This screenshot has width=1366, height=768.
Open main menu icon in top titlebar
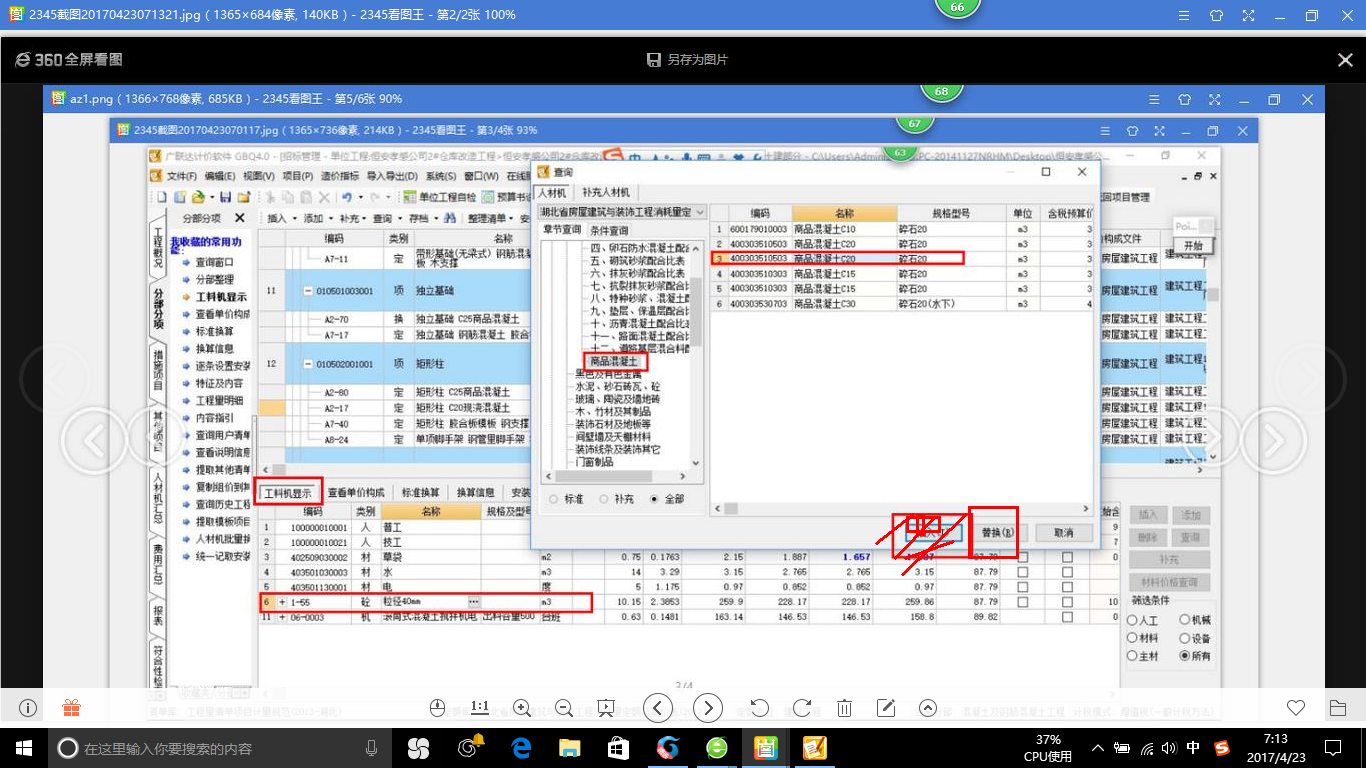1184,15
